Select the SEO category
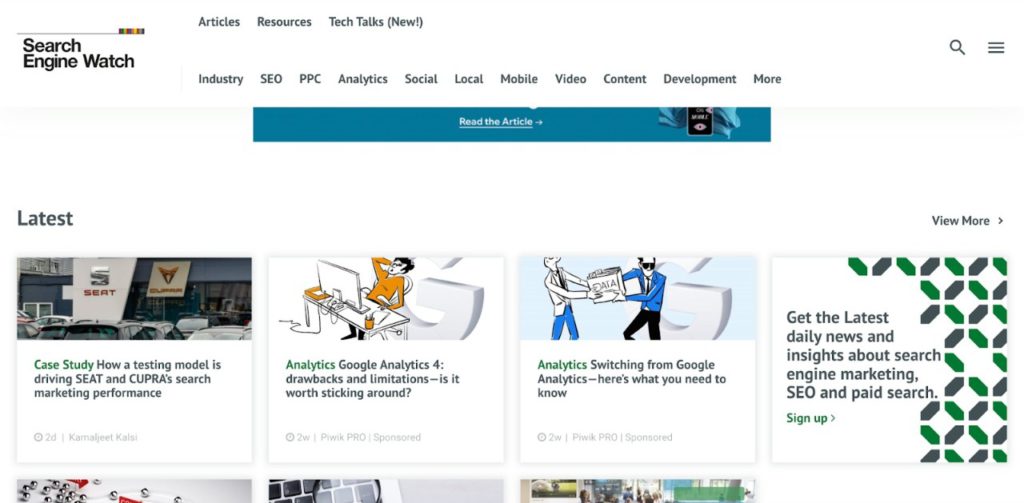Image resolution: width=1024 pixels, height=503 pixels. click(x=271, y=79)
